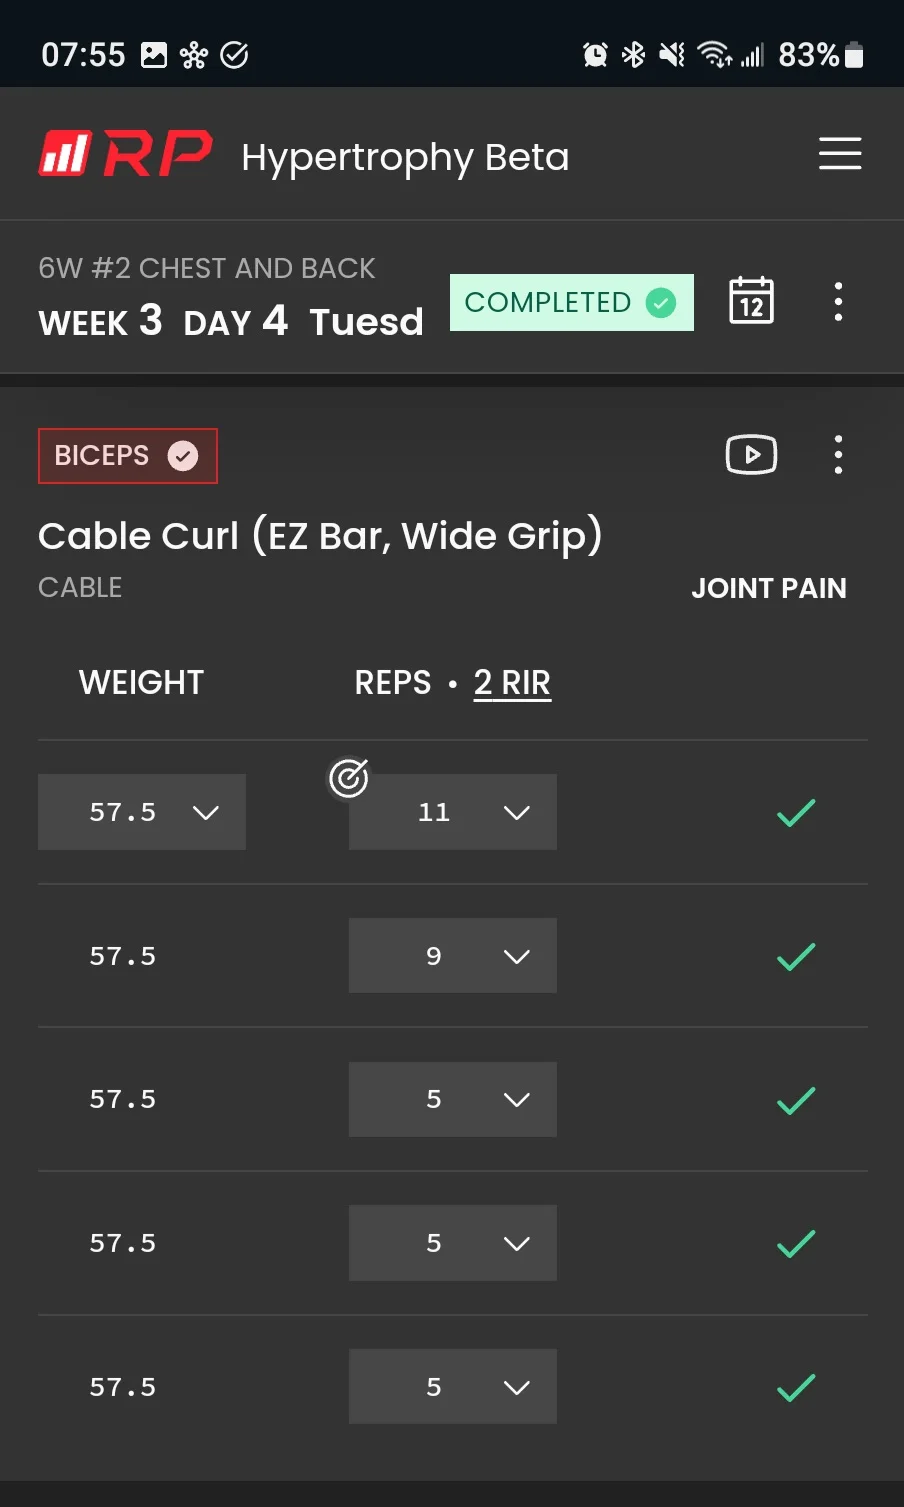904x1507 pixels.
Task: Tap the alarm icon in status bar
Action: point(595,54)
